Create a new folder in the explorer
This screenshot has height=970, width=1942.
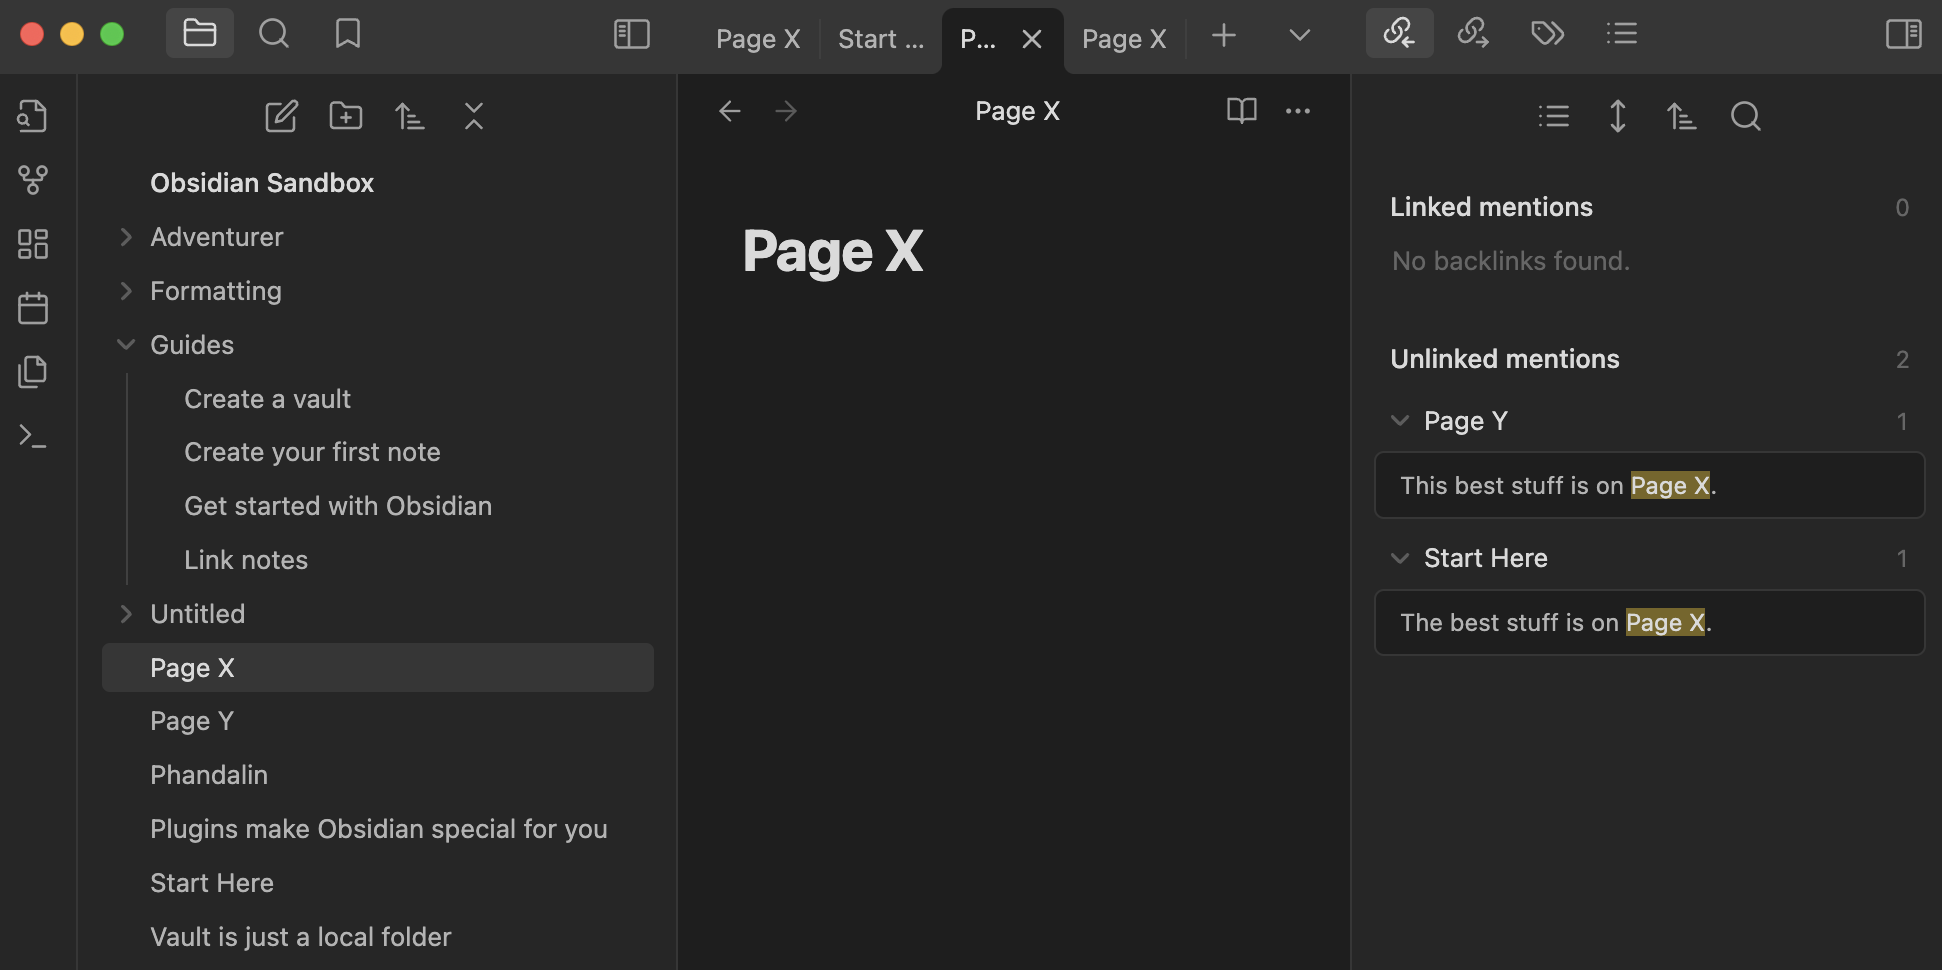click(x=346, y=116)
